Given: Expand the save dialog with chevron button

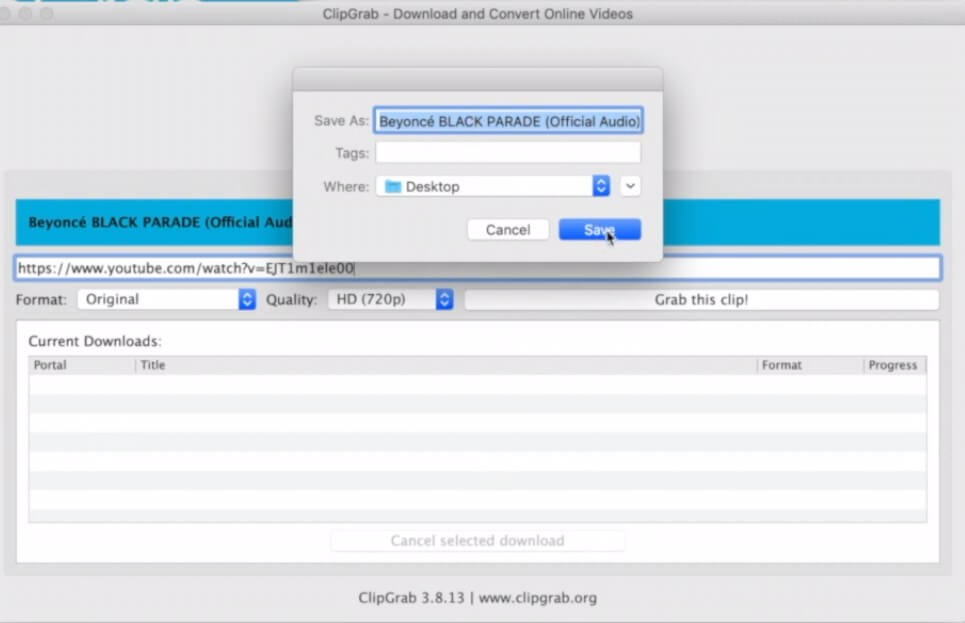Looking at the screenshot, I should pyautogui.click(x=630, y=186).
